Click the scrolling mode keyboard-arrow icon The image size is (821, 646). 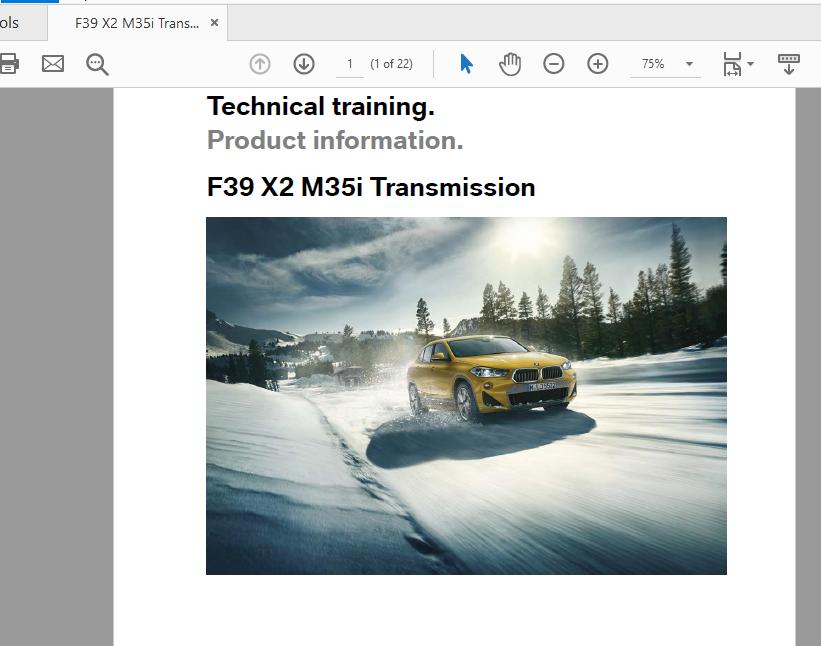789,64
